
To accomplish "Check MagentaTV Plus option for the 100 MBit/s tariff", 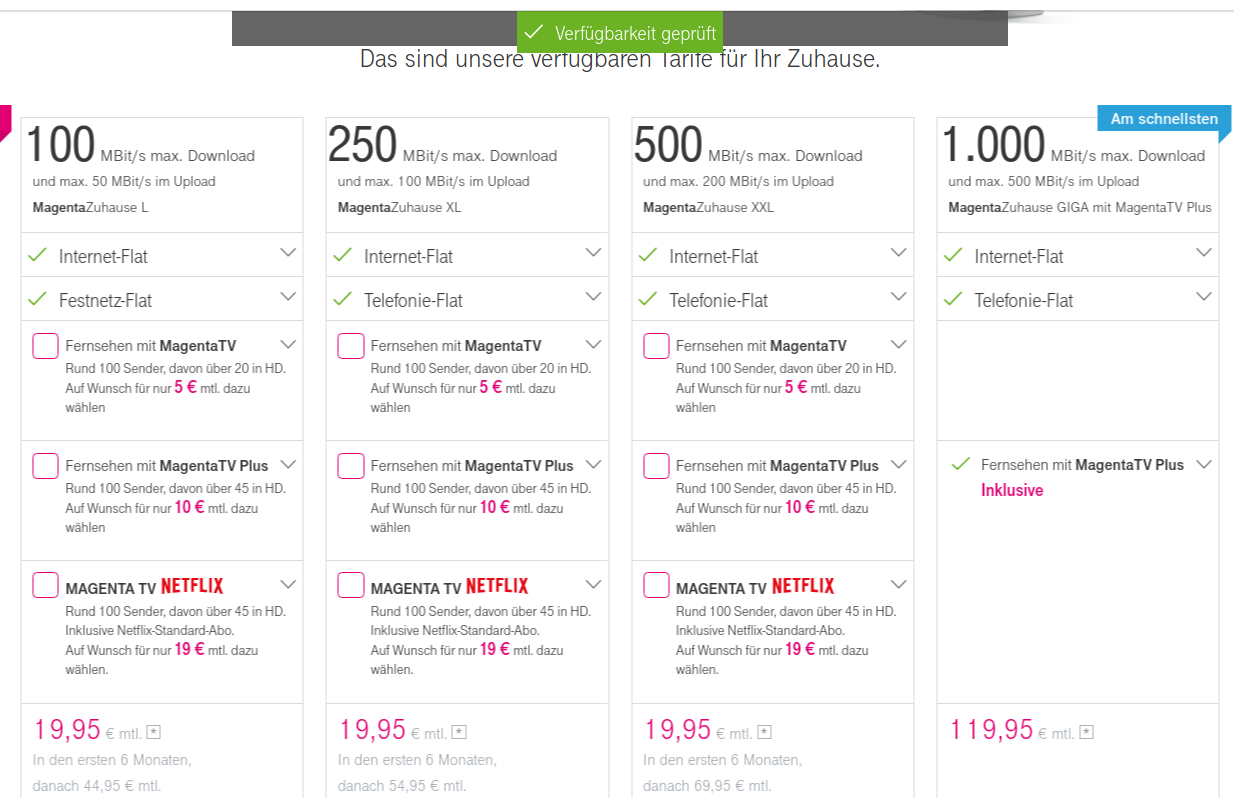I will (45, 466).
